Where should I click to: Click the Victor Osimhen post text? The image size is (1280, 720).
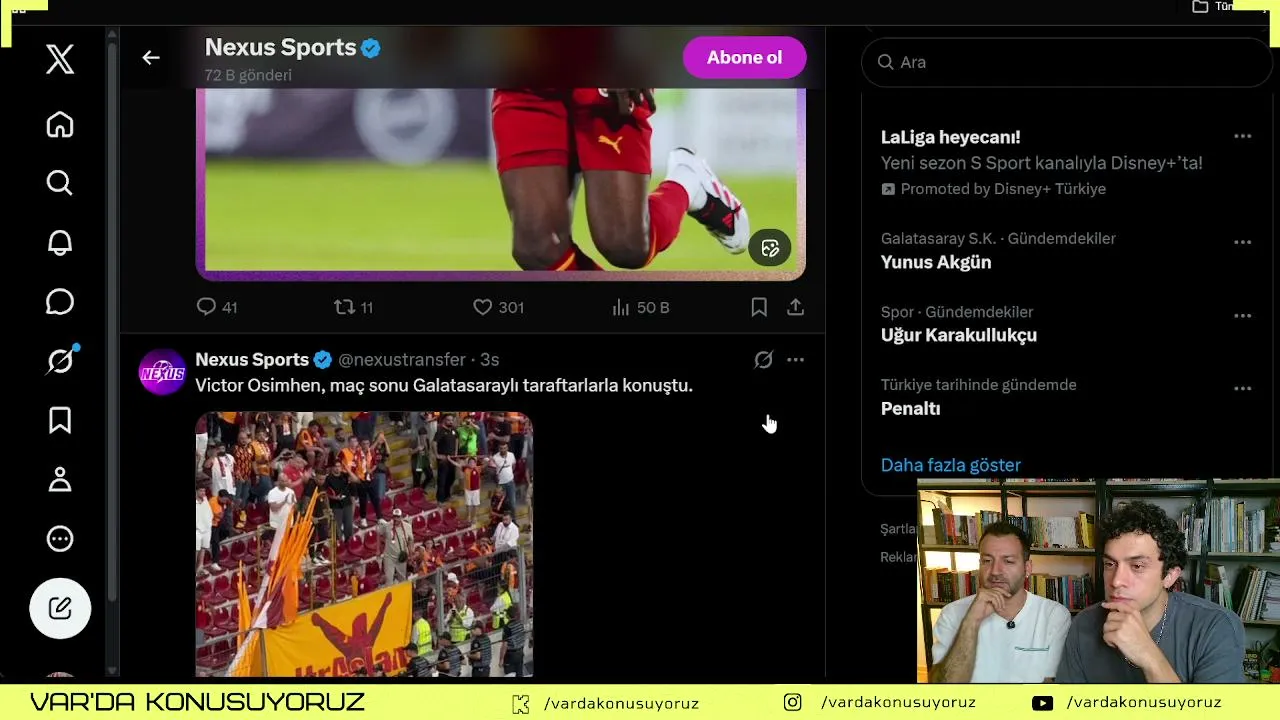(444, 386)
